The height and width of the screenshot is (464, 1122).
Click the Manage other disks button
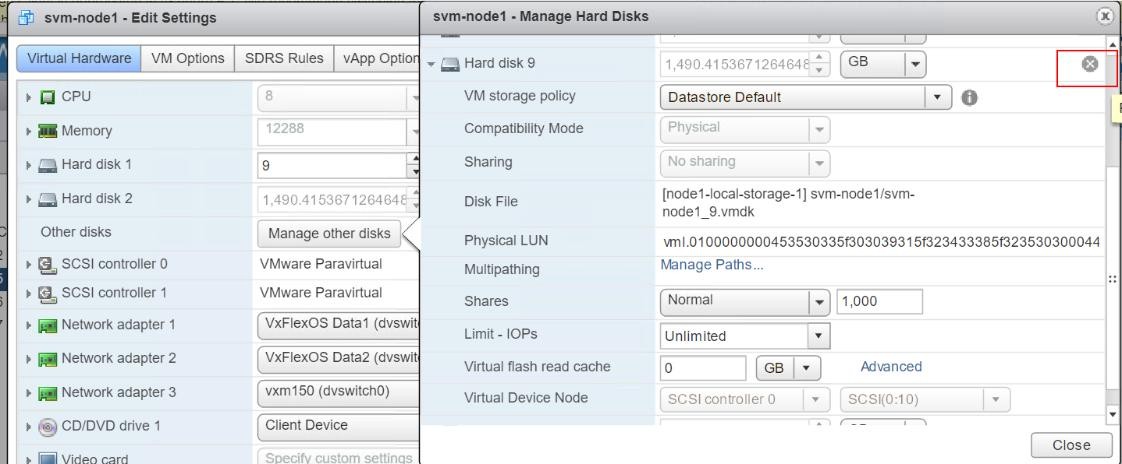coord(328,233)
